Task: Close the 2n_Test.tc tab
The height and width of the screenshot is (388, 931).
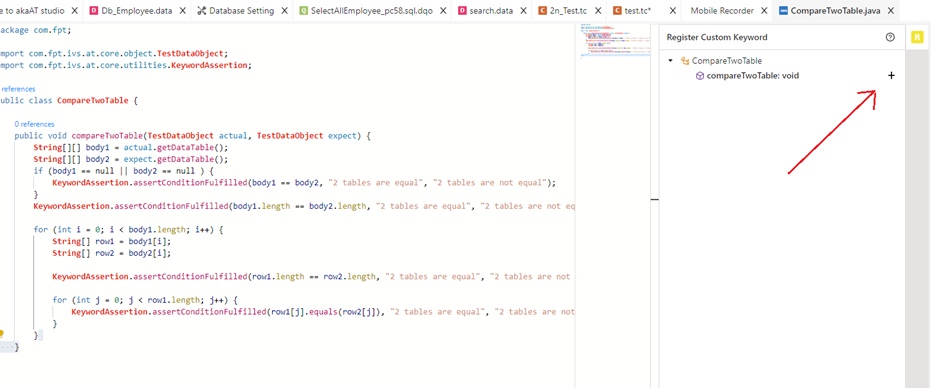Action: 598,11
